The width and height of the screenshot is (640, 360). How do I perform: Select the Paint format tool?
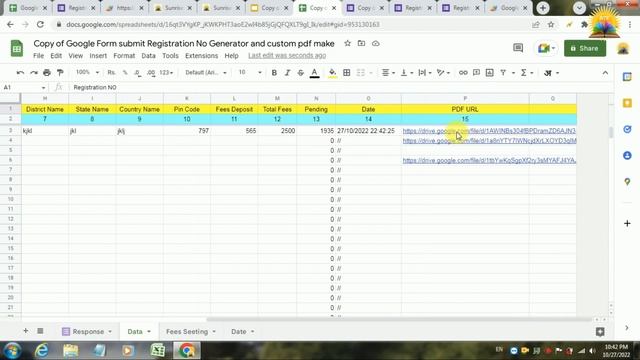coord(60,73)
